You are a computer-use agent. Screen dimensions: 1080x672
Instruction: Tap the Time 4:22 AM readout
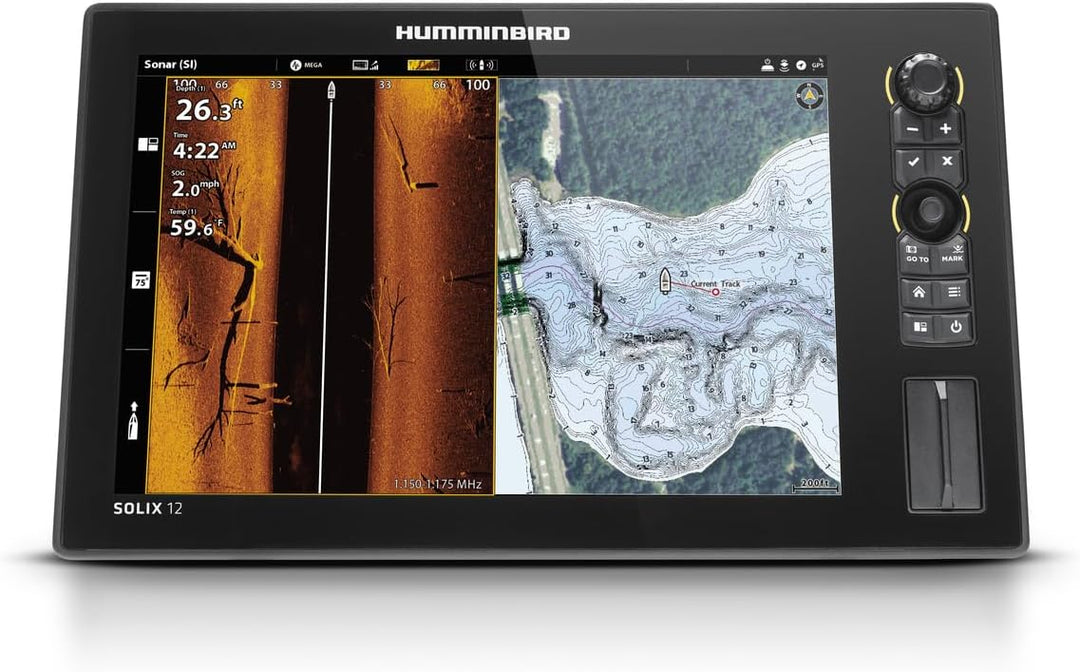(204, 147)
